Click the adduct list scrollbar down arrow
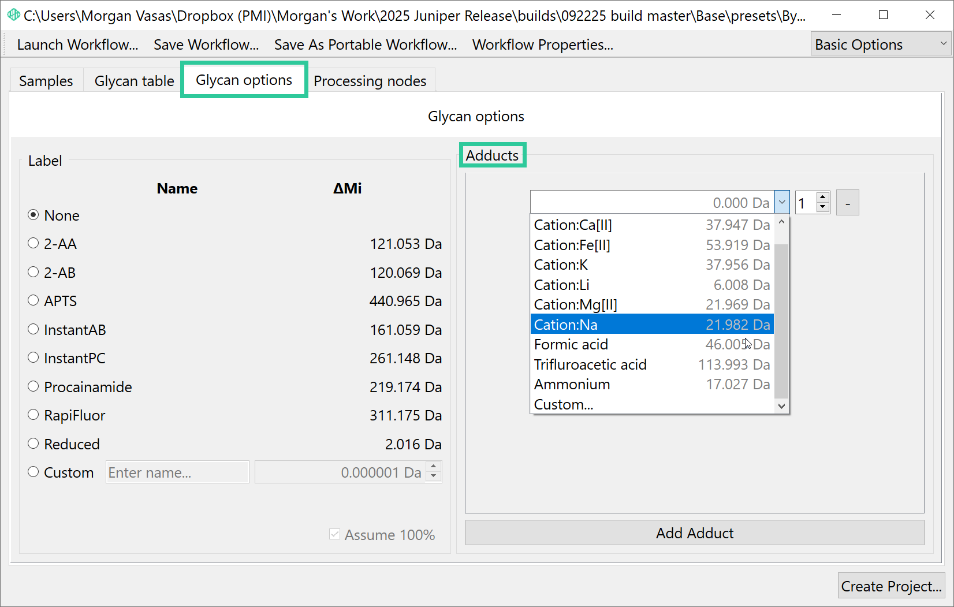Image resolution: width=954 pixels, height=607 pixels. [782, 406]
